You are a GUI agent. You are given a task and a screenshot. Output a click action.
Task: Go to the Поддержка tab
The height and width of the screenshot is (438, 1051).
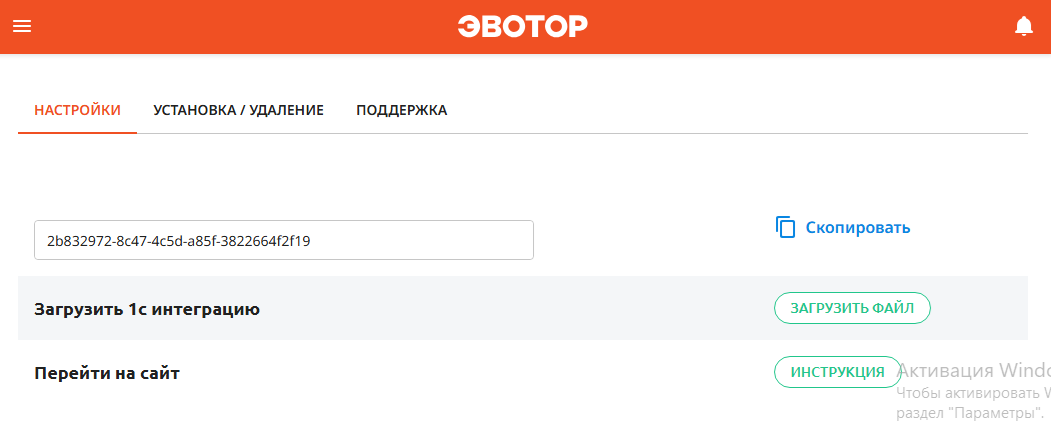click(401, 110)
